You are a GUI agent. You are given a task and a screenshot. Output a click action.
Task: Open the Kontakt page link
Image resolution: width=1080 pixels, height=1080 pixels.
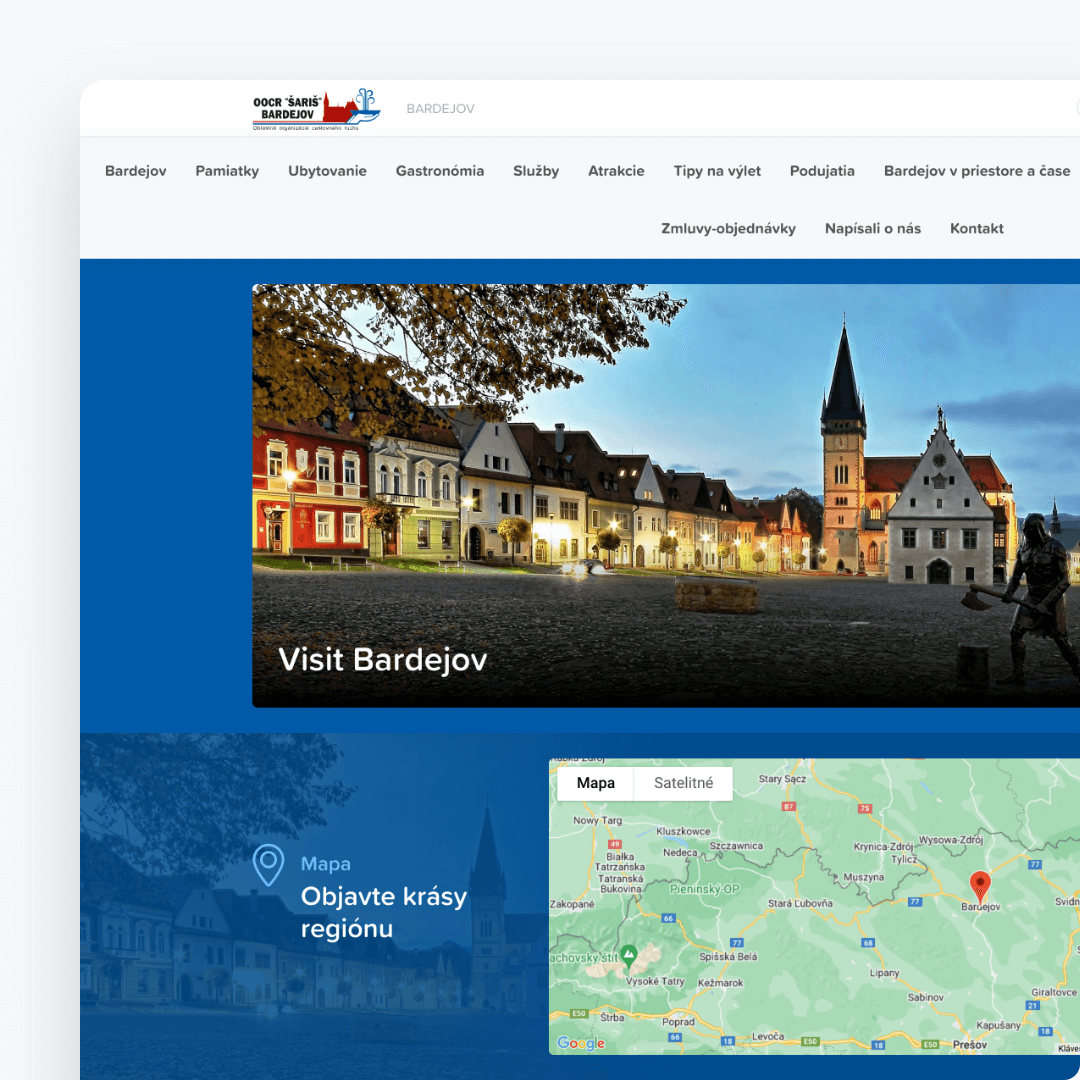[x=977, y=229]
